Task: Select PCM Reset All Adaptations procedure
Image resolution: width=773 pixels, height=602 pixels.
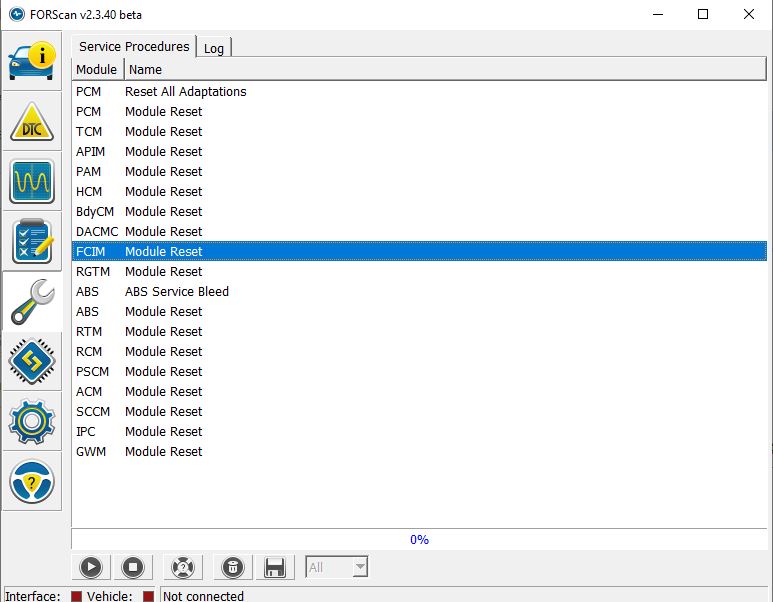Action: coord(185,91)
